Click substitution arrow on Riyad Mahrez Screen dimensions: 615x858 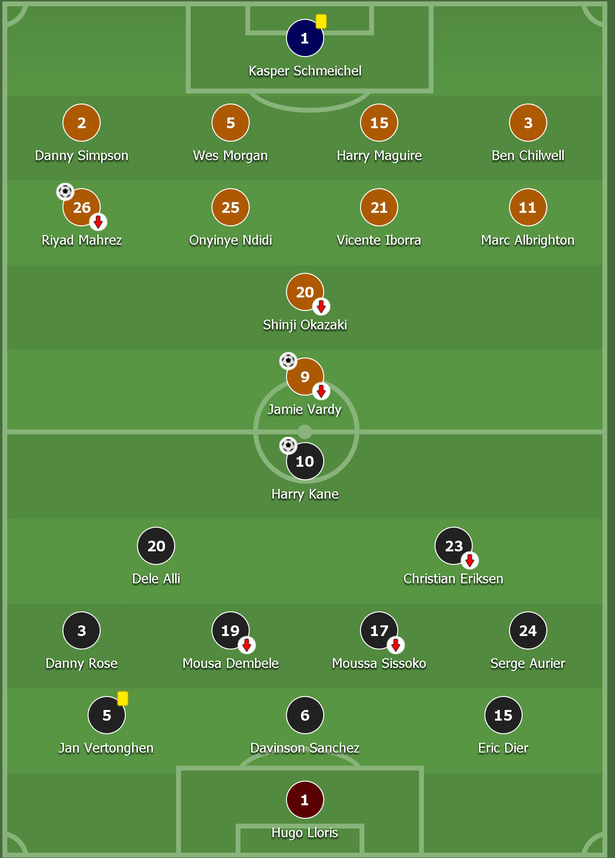(x=98, y=222)
